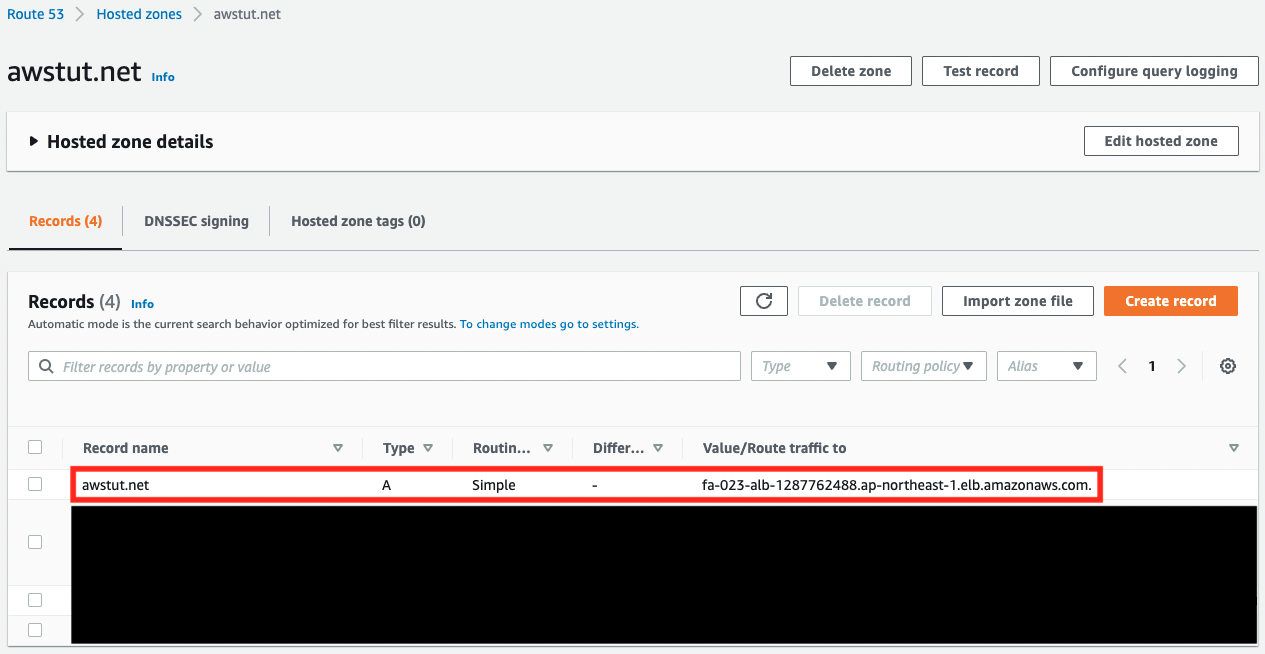
Task: Click the refresh records icon button
Action: click(764, 301)
